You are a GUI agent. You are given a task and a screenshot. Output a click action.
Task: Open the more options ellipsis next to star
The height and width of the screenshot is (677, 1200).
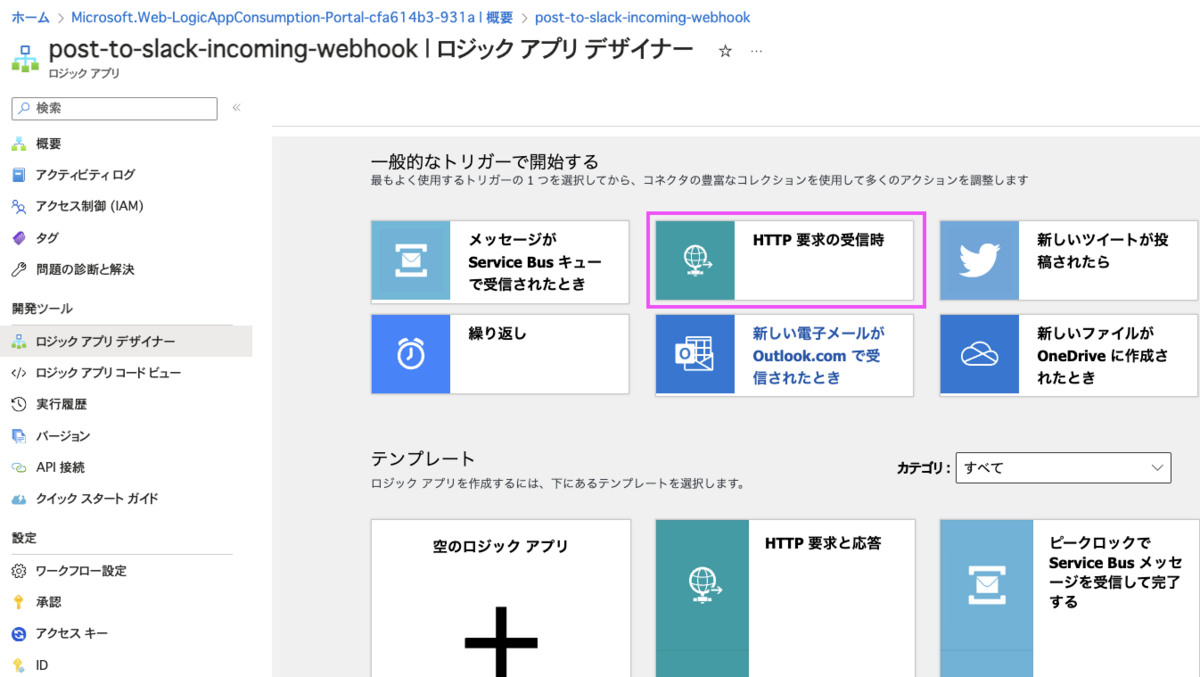[x=756, y=51]
